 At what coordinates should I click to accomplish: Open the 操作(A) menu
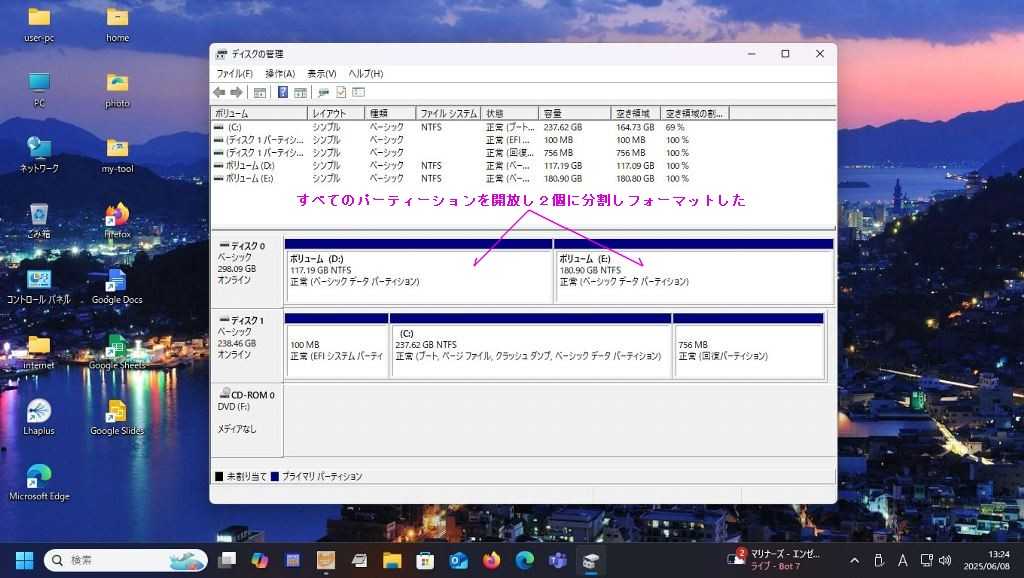click(x=279, y=74)
